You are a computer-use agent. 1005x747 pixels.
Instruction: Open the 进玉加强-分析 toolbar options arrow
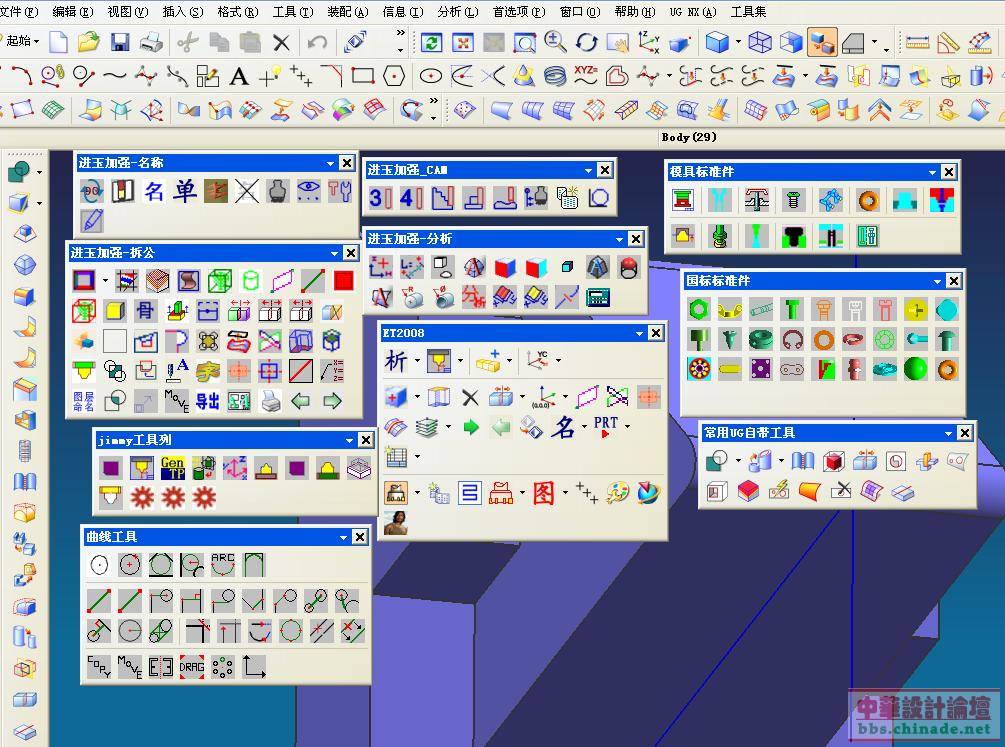pos(619,240)
